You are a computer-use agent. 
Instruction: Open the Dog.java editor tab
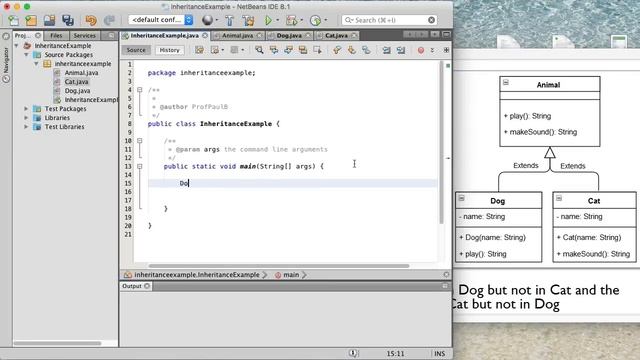pyautogui.click(x=289, y=36)
